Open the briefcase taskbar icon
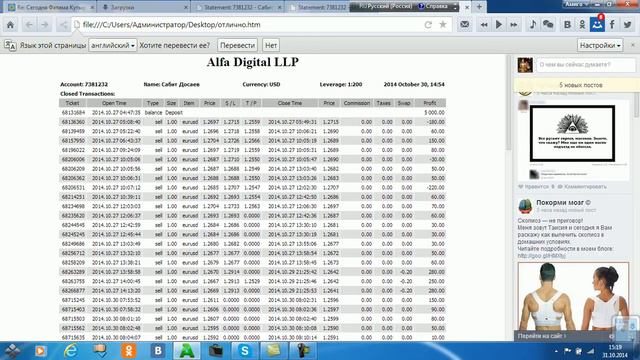 click(x=216, y=351)
